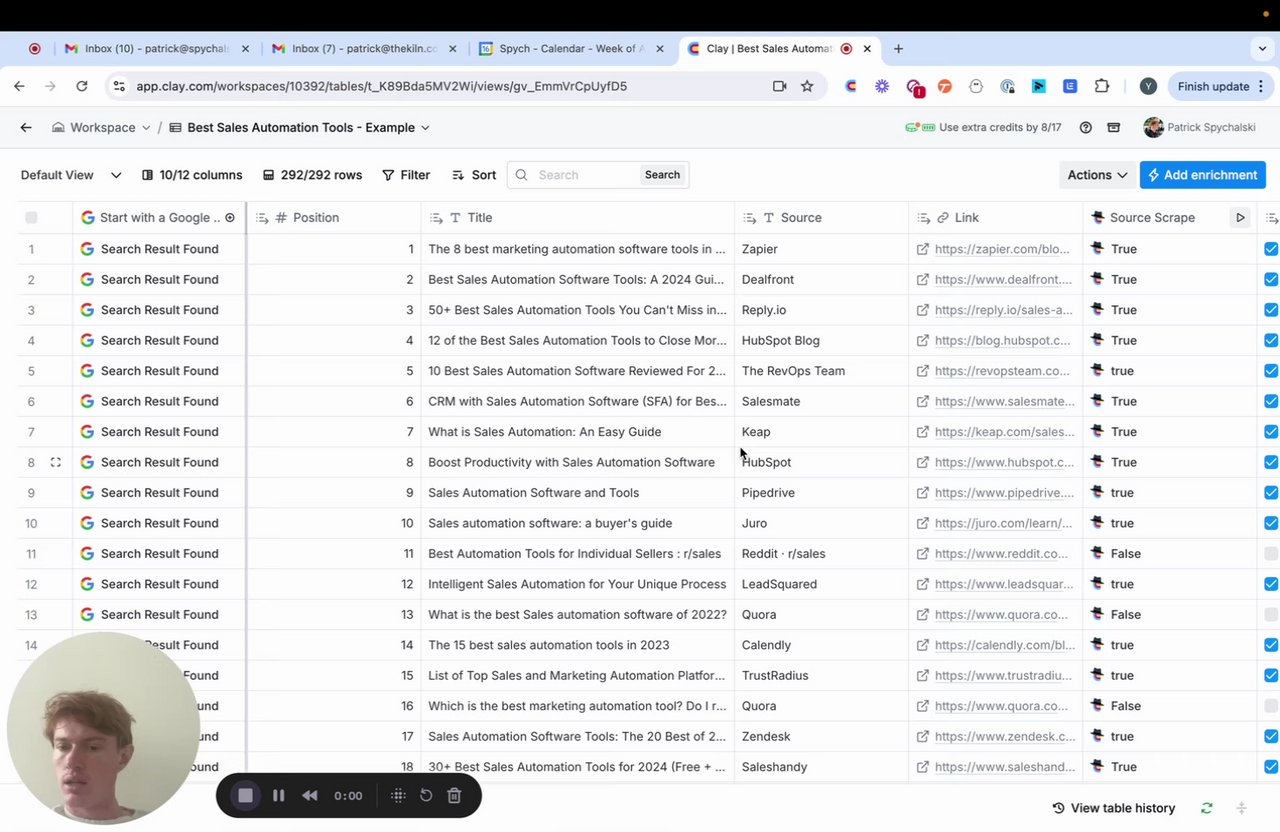
Task: Switch to the Inbox (7) Gmail tab
Action: click(x=364, y=48)
